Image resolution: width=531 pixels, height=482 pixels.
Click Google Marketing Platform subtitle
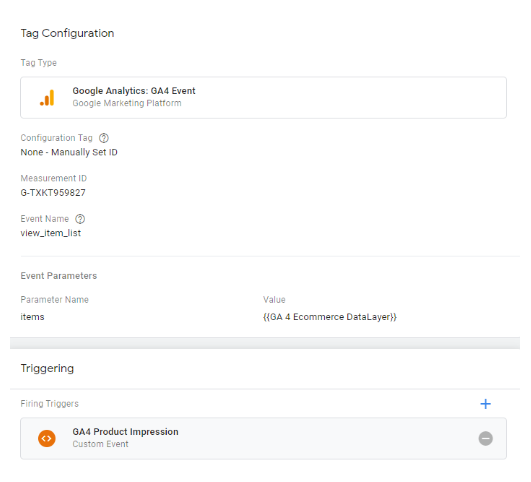(x=127, y=103)
